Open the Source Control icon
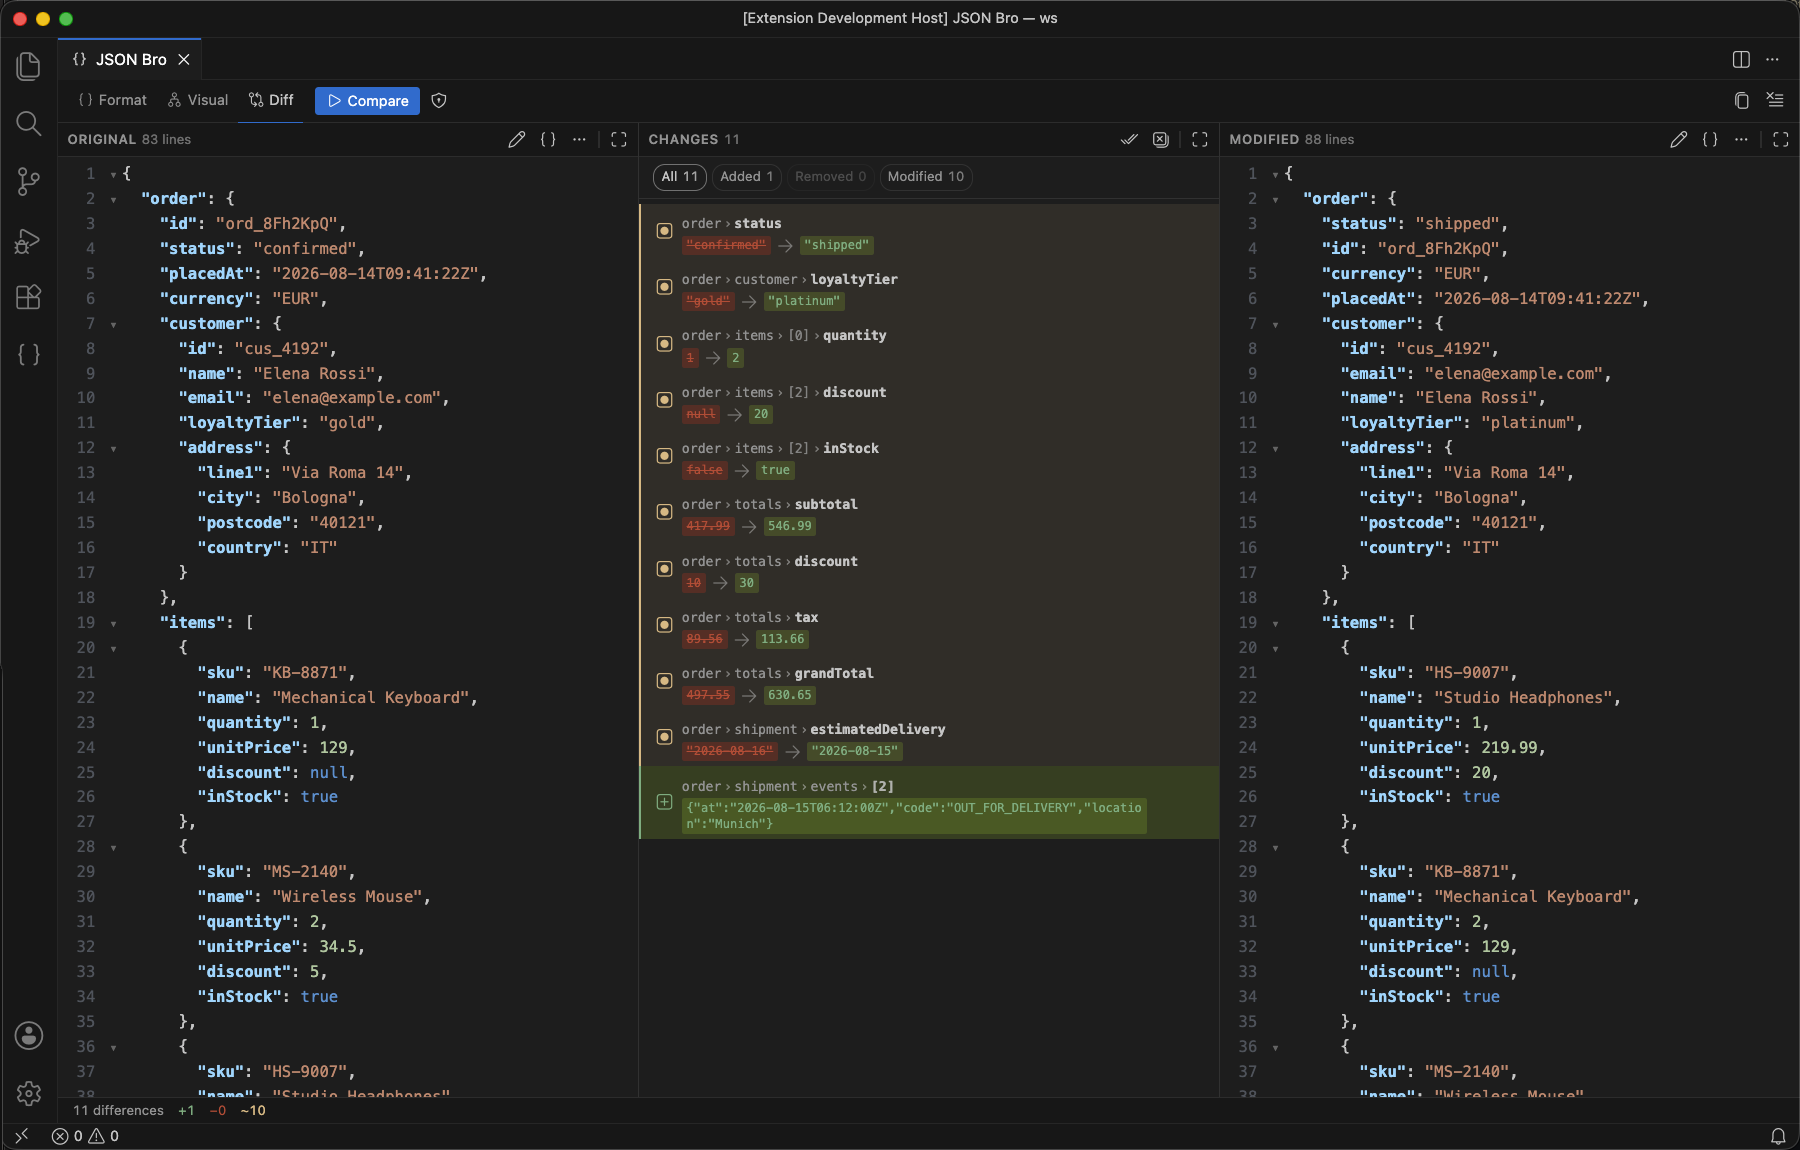 (x=29, y=181)
